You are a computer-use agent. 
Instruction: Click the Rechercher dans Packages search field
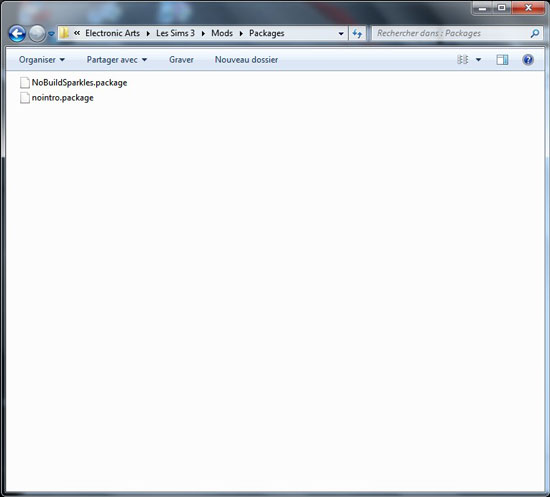tap(451, 33)
